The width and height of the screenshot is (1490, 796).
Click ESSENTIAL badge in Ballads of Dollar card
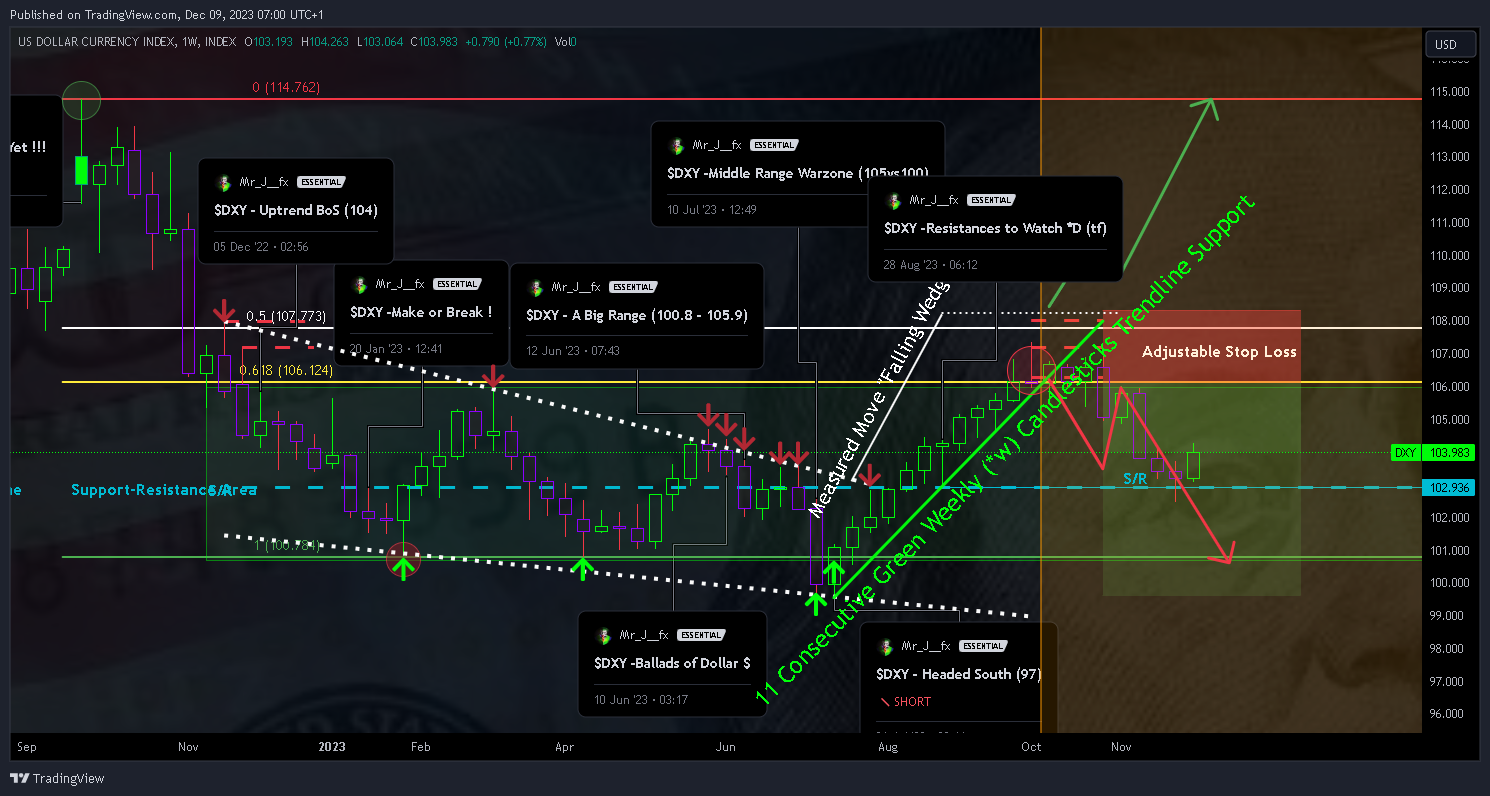701,635
